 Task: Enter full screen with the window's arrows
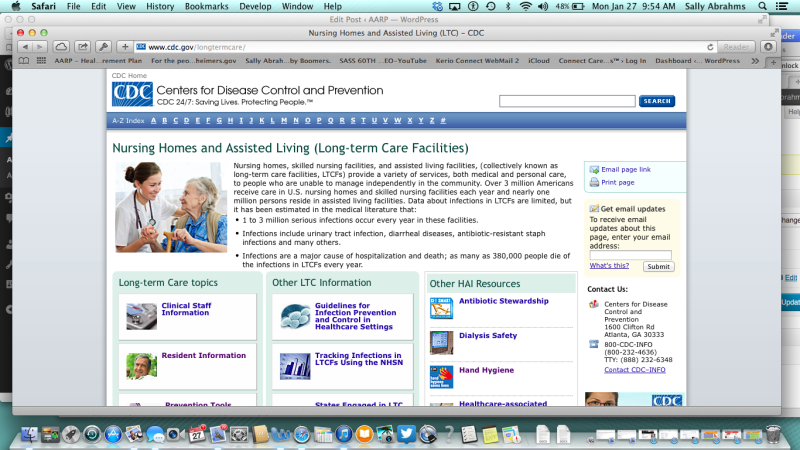[774, 33]
